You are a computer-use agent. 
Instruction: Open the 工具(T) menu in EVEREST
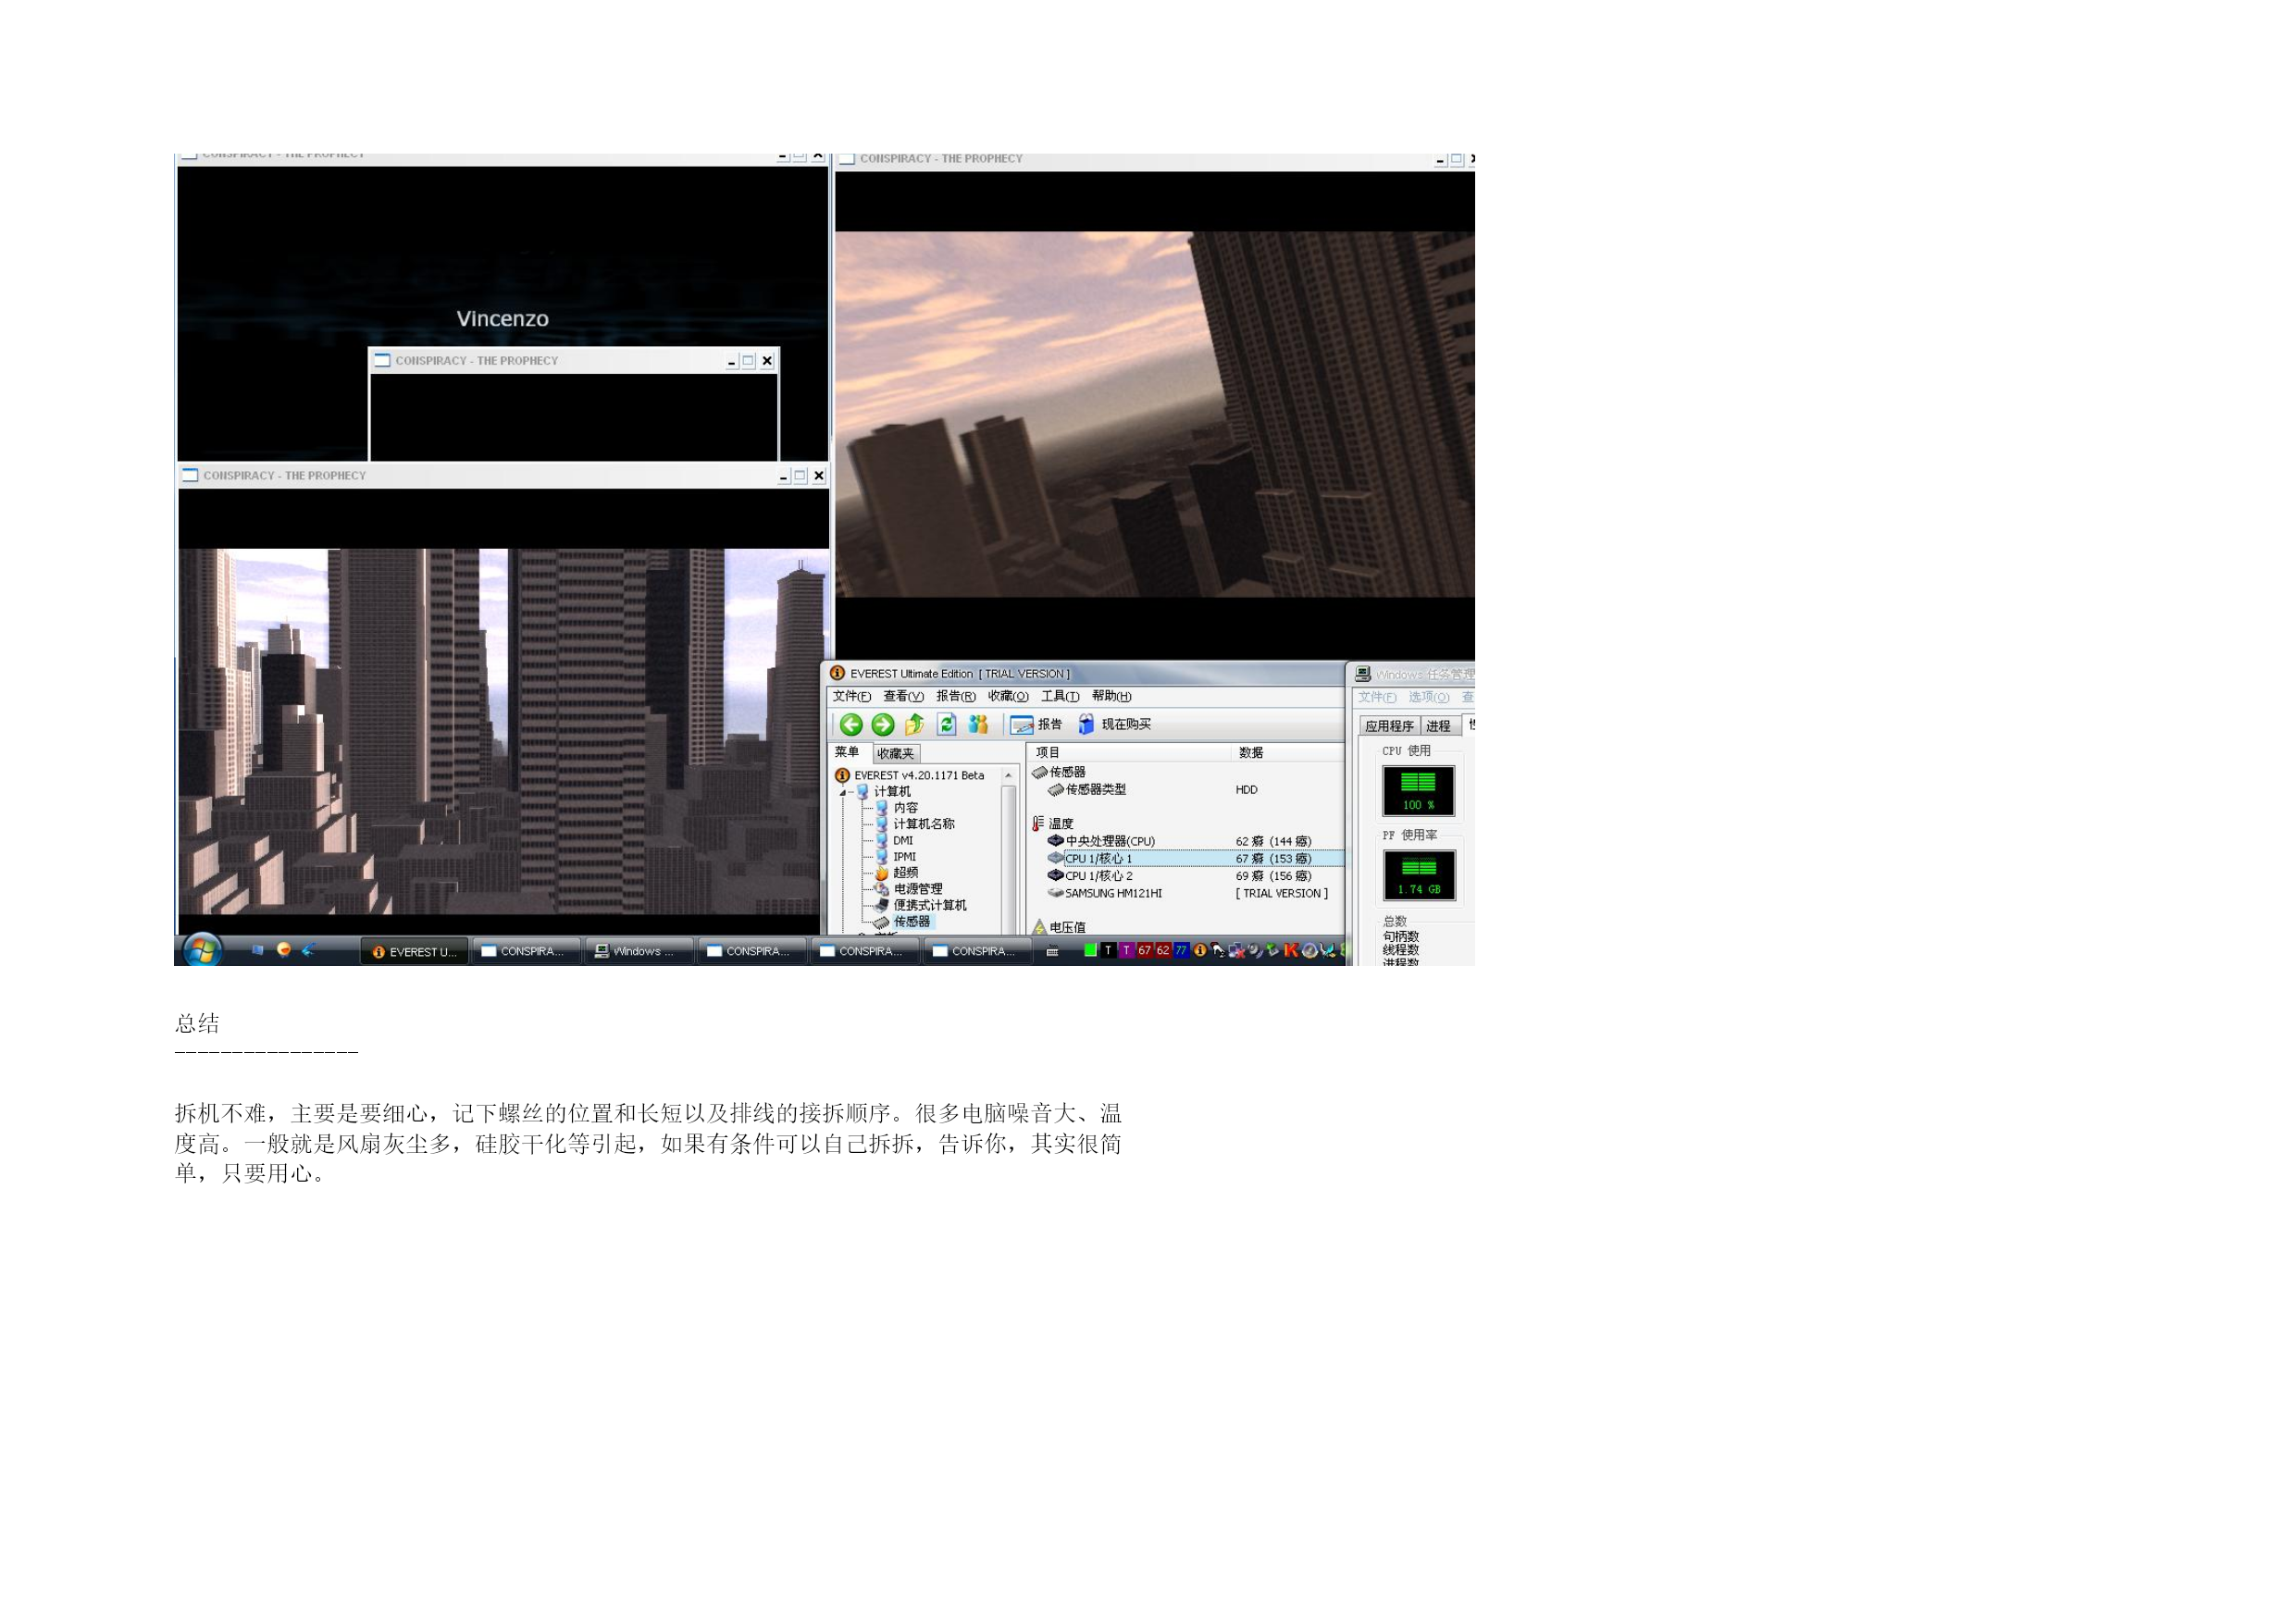(1060, 696)
